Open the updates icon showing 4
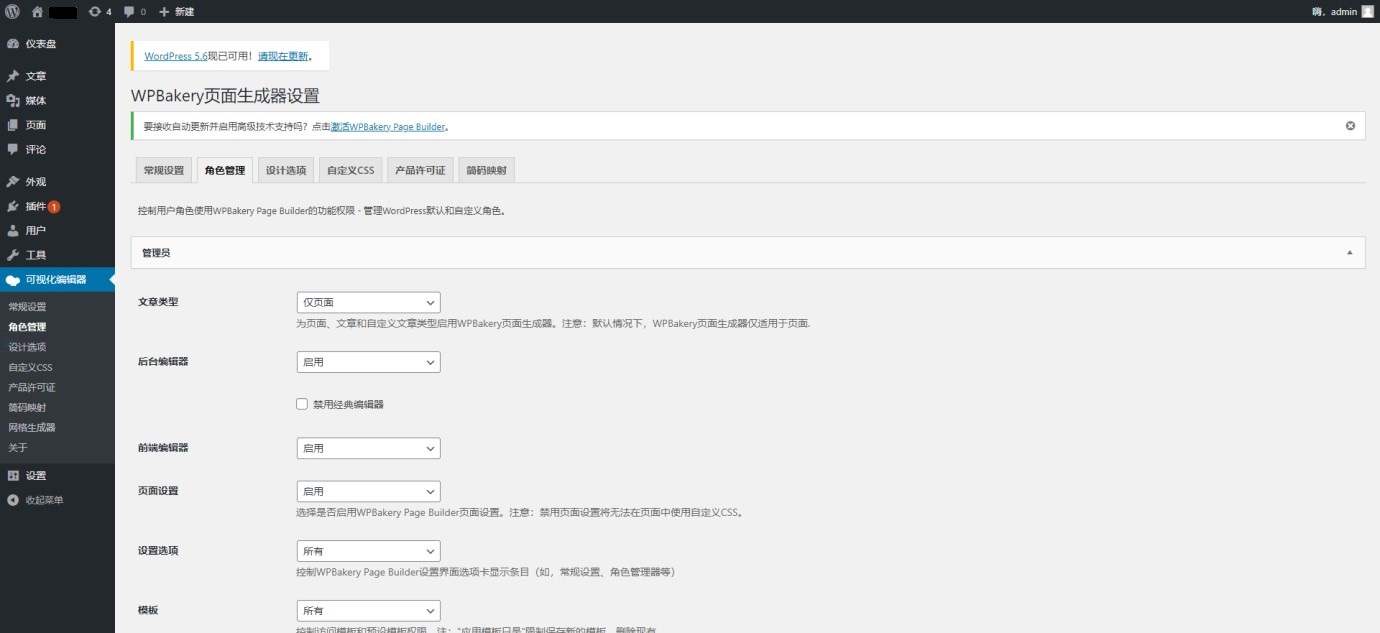This screenshot has height=633, width=1380. [99, 12]
